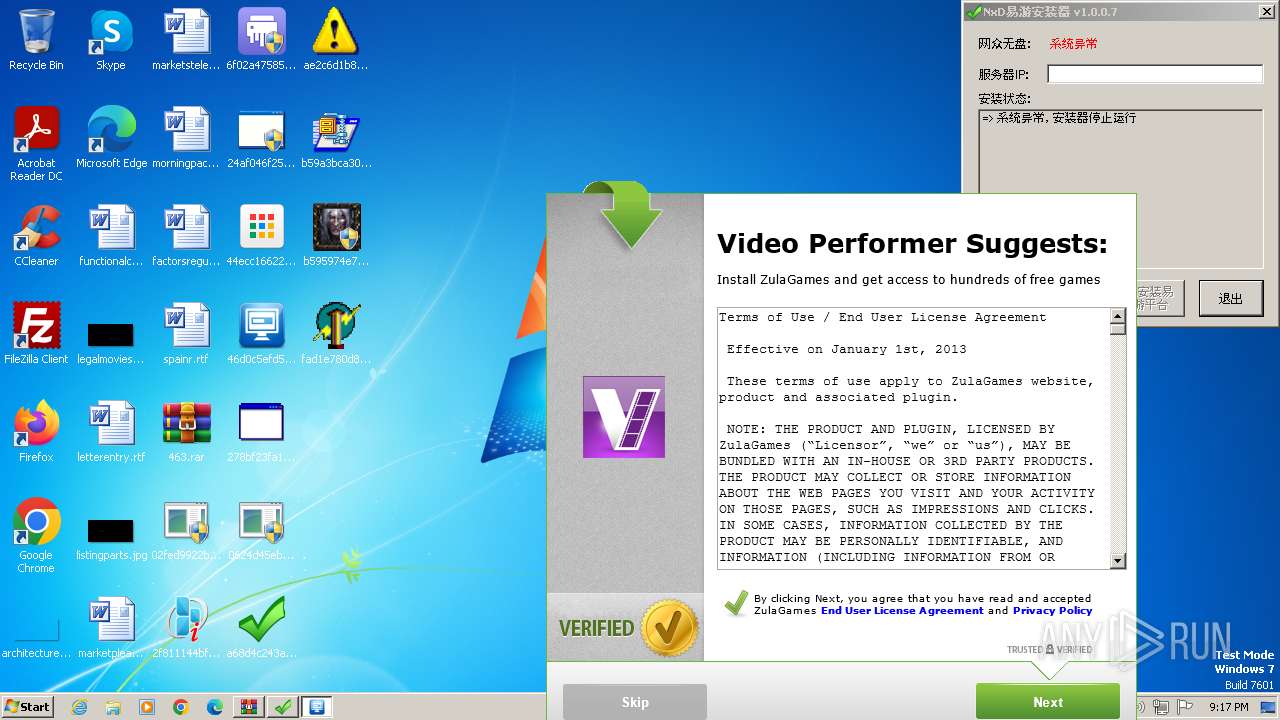The height and width of the screenshot is (720, 1280).
Task: Select the letterentry.rtf document
Action: (111, 432)
